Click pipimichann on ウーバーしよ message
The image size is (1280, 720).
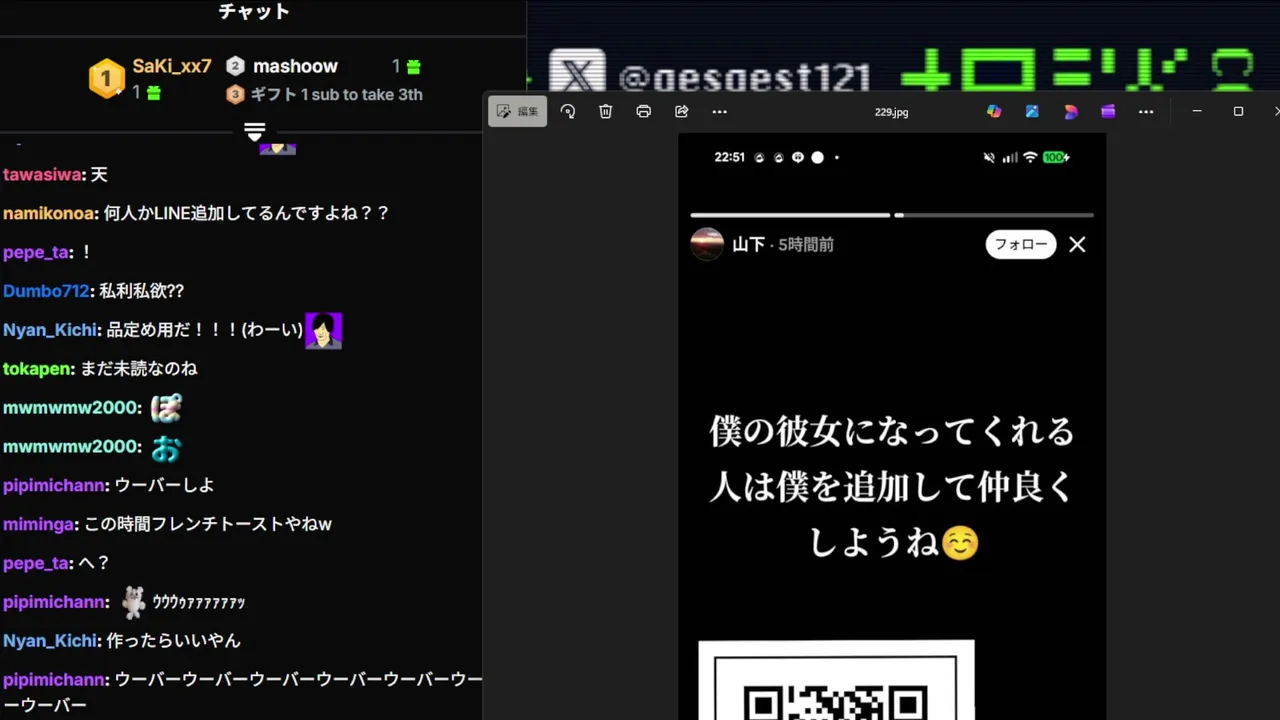point(54,485)
